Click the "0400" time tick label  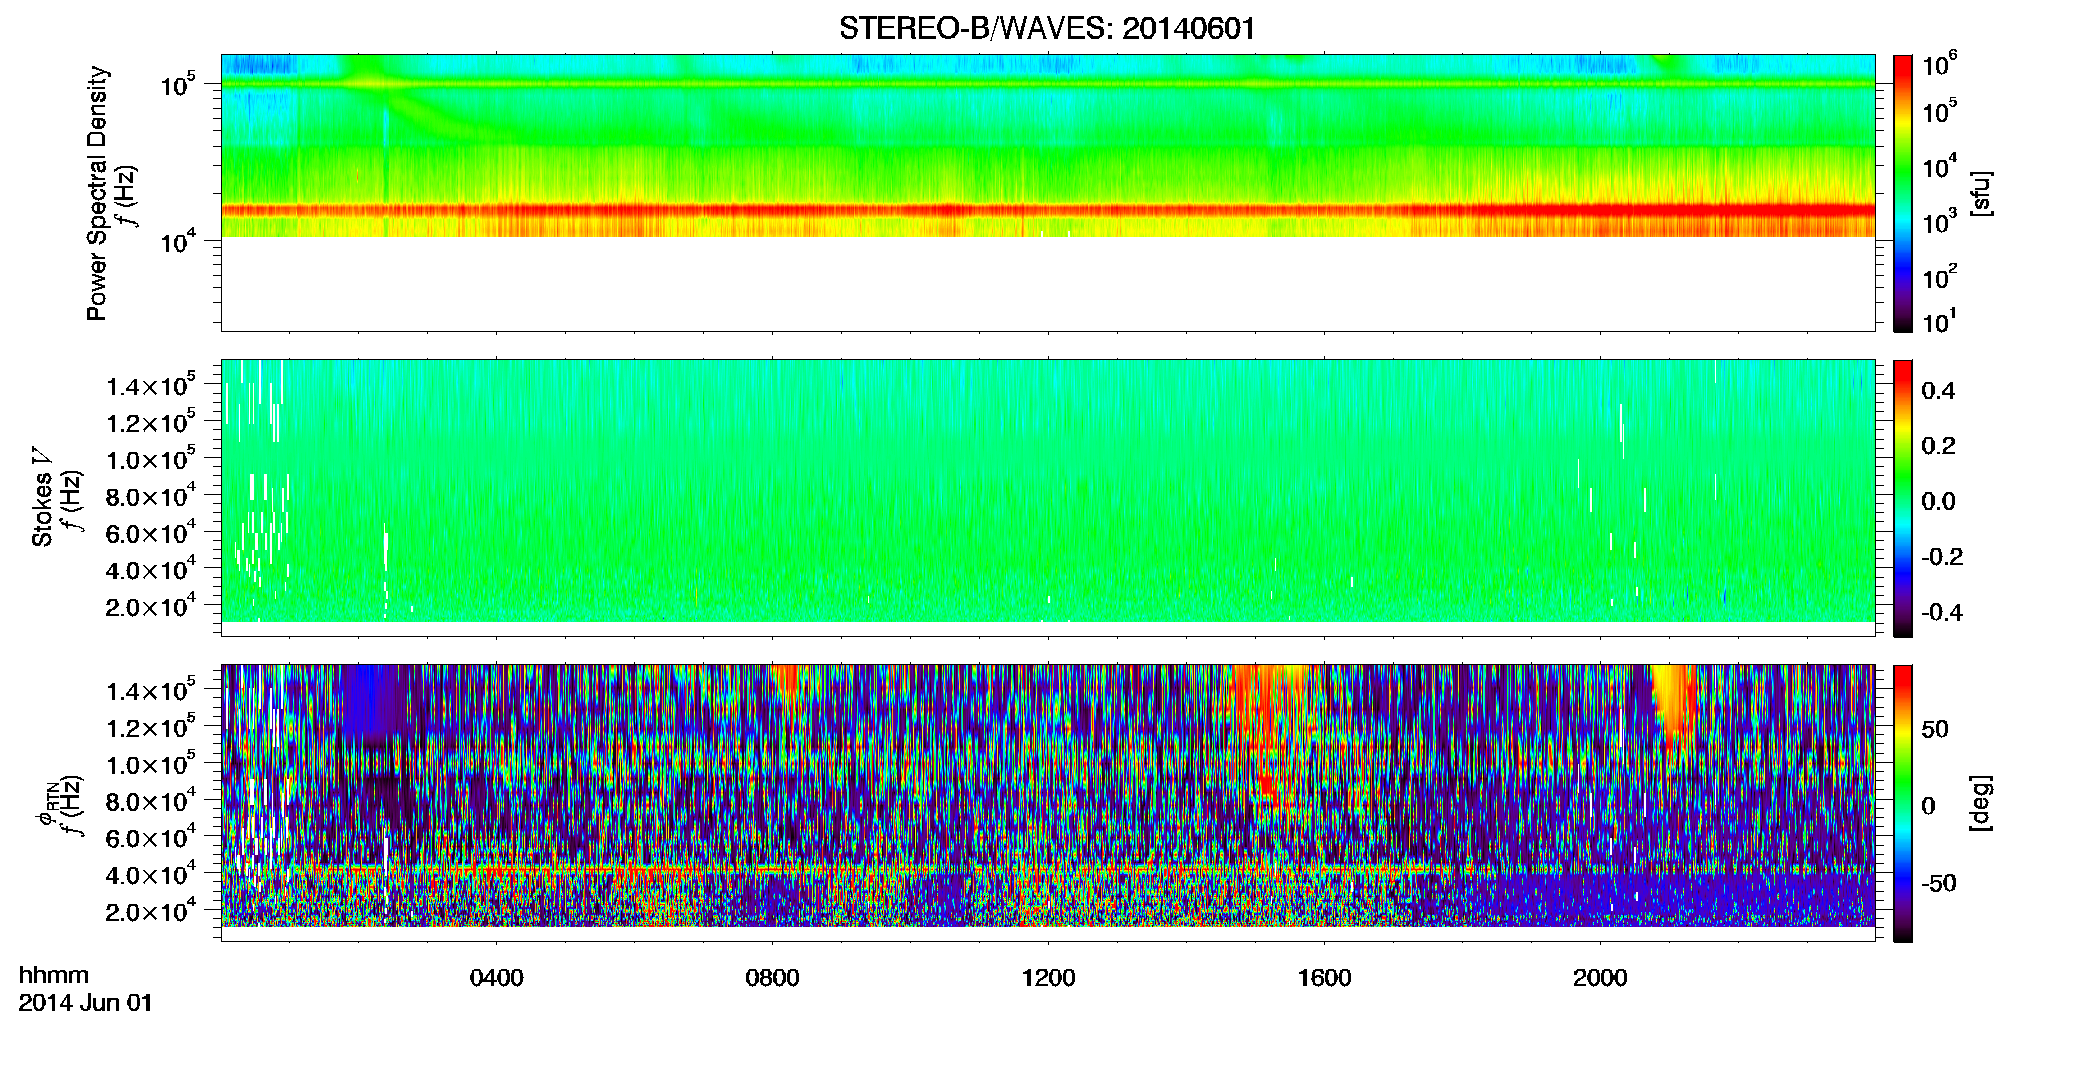[497, 978]
